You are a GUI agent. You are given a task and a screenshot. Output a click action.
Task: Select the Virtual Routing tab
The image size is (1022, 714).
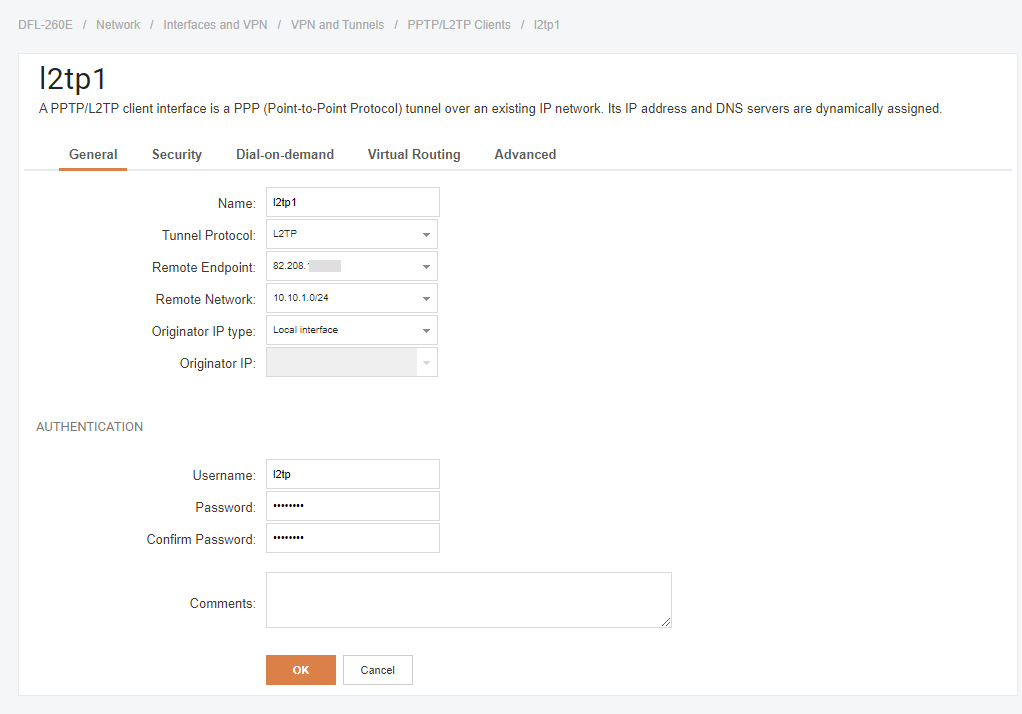pos(414,155)
